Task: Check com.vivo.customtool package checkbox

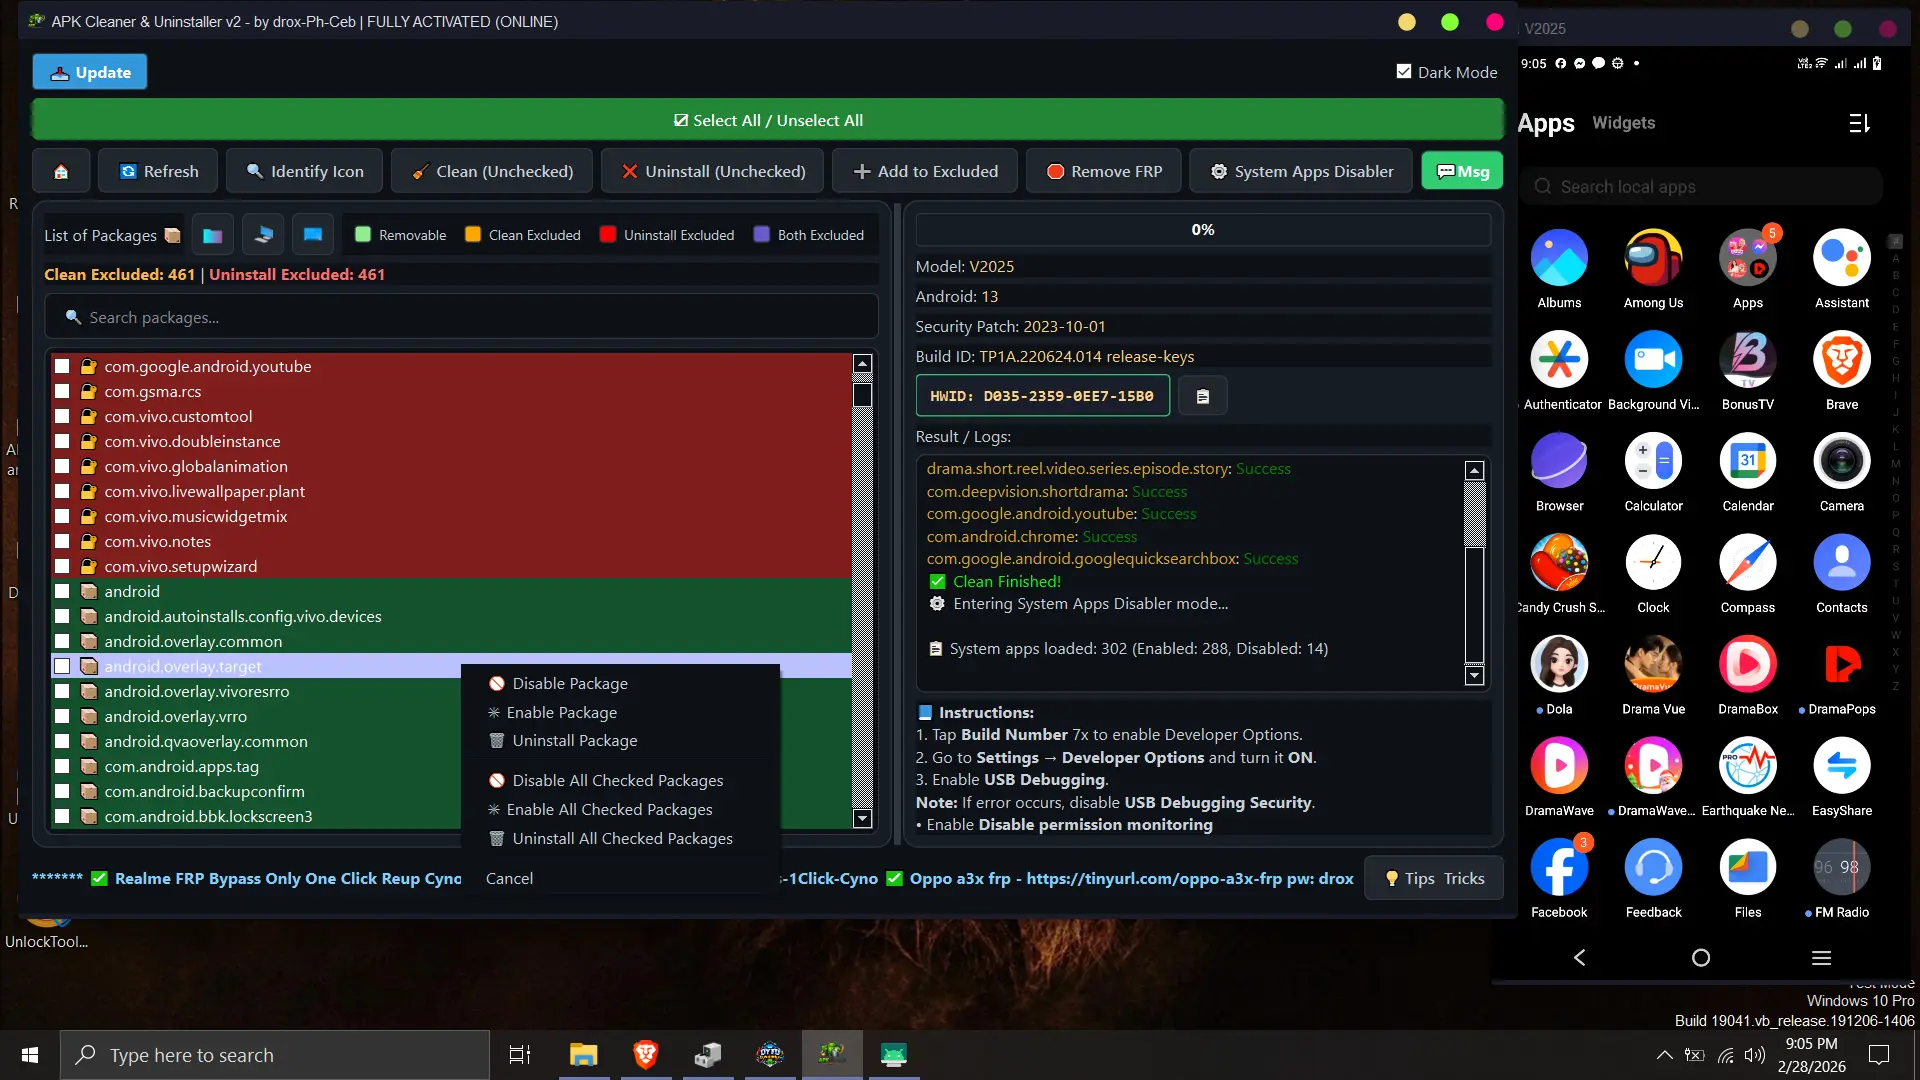Action: [62, 416]
